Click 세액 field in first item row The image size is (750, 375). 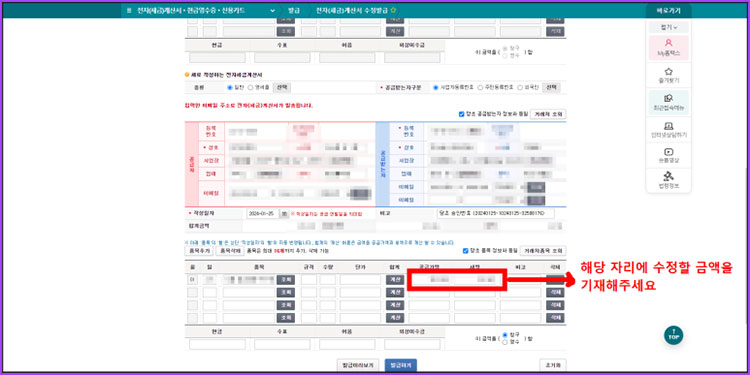[x=474, y=279]
